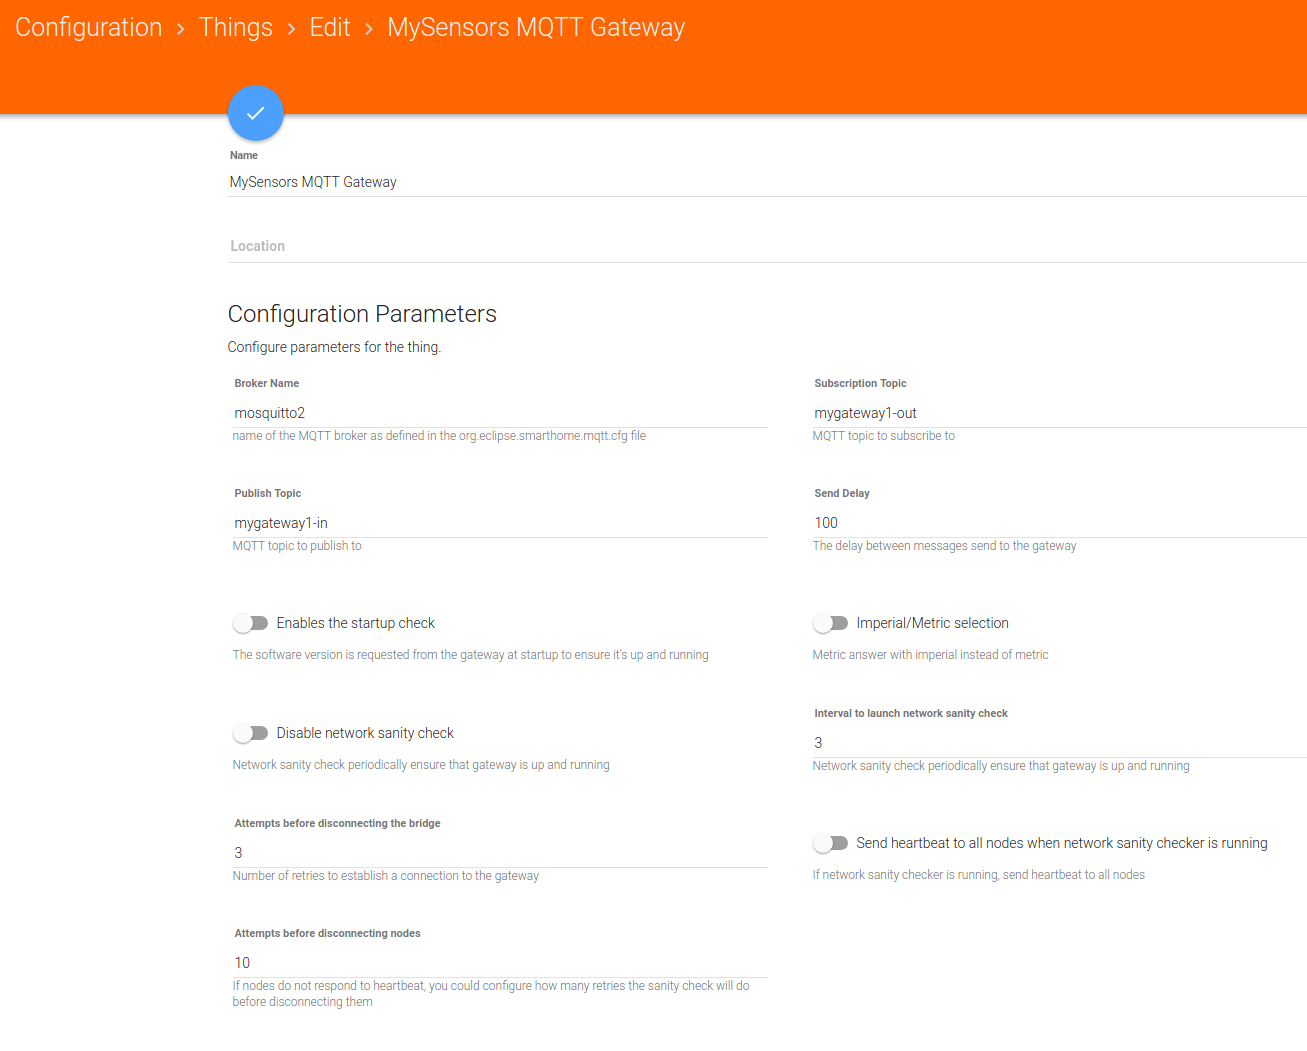Screen dimensions: 1307x1051
Task: Click the breadcrumb chevron after Configuration
Action: point(181,29)
